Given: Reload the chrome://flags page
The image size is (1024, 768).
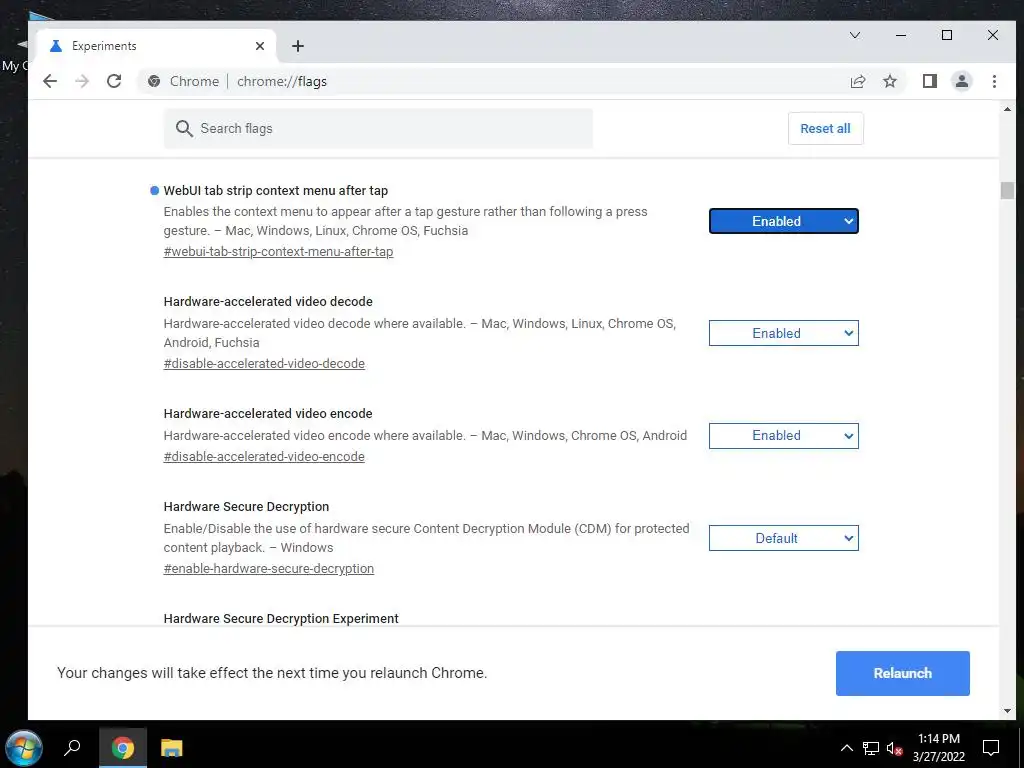Looking at the screenshot, I should click(x=114, y=81).
